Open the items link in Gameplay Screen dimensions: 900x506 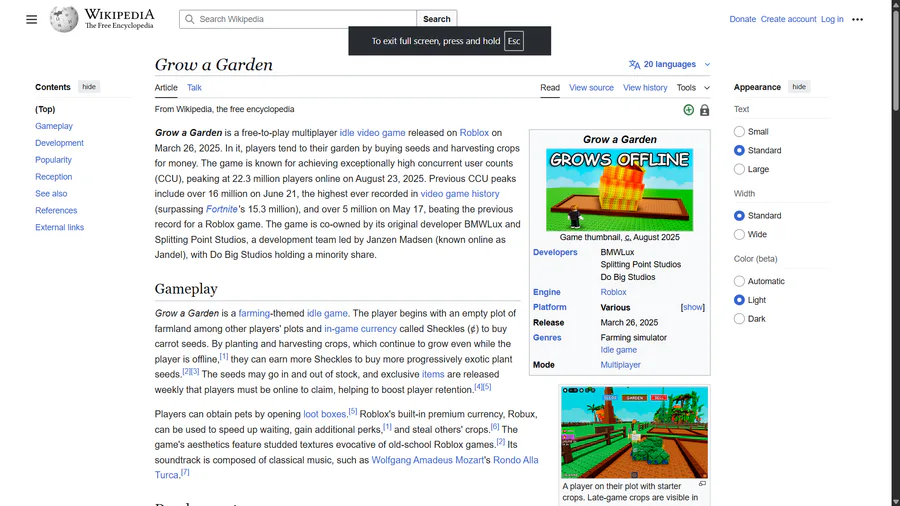pos(433,375)
